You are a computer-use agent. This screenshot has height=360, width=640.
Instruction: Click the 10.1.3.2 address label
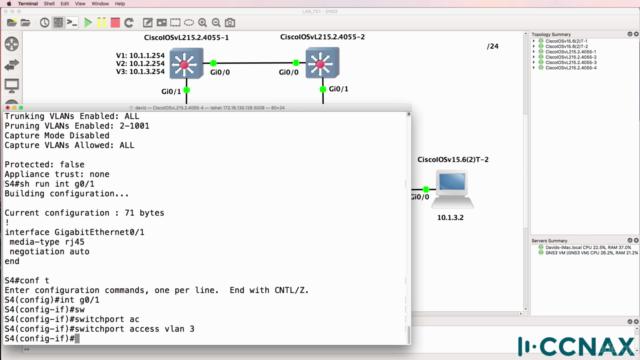(450, 218)
